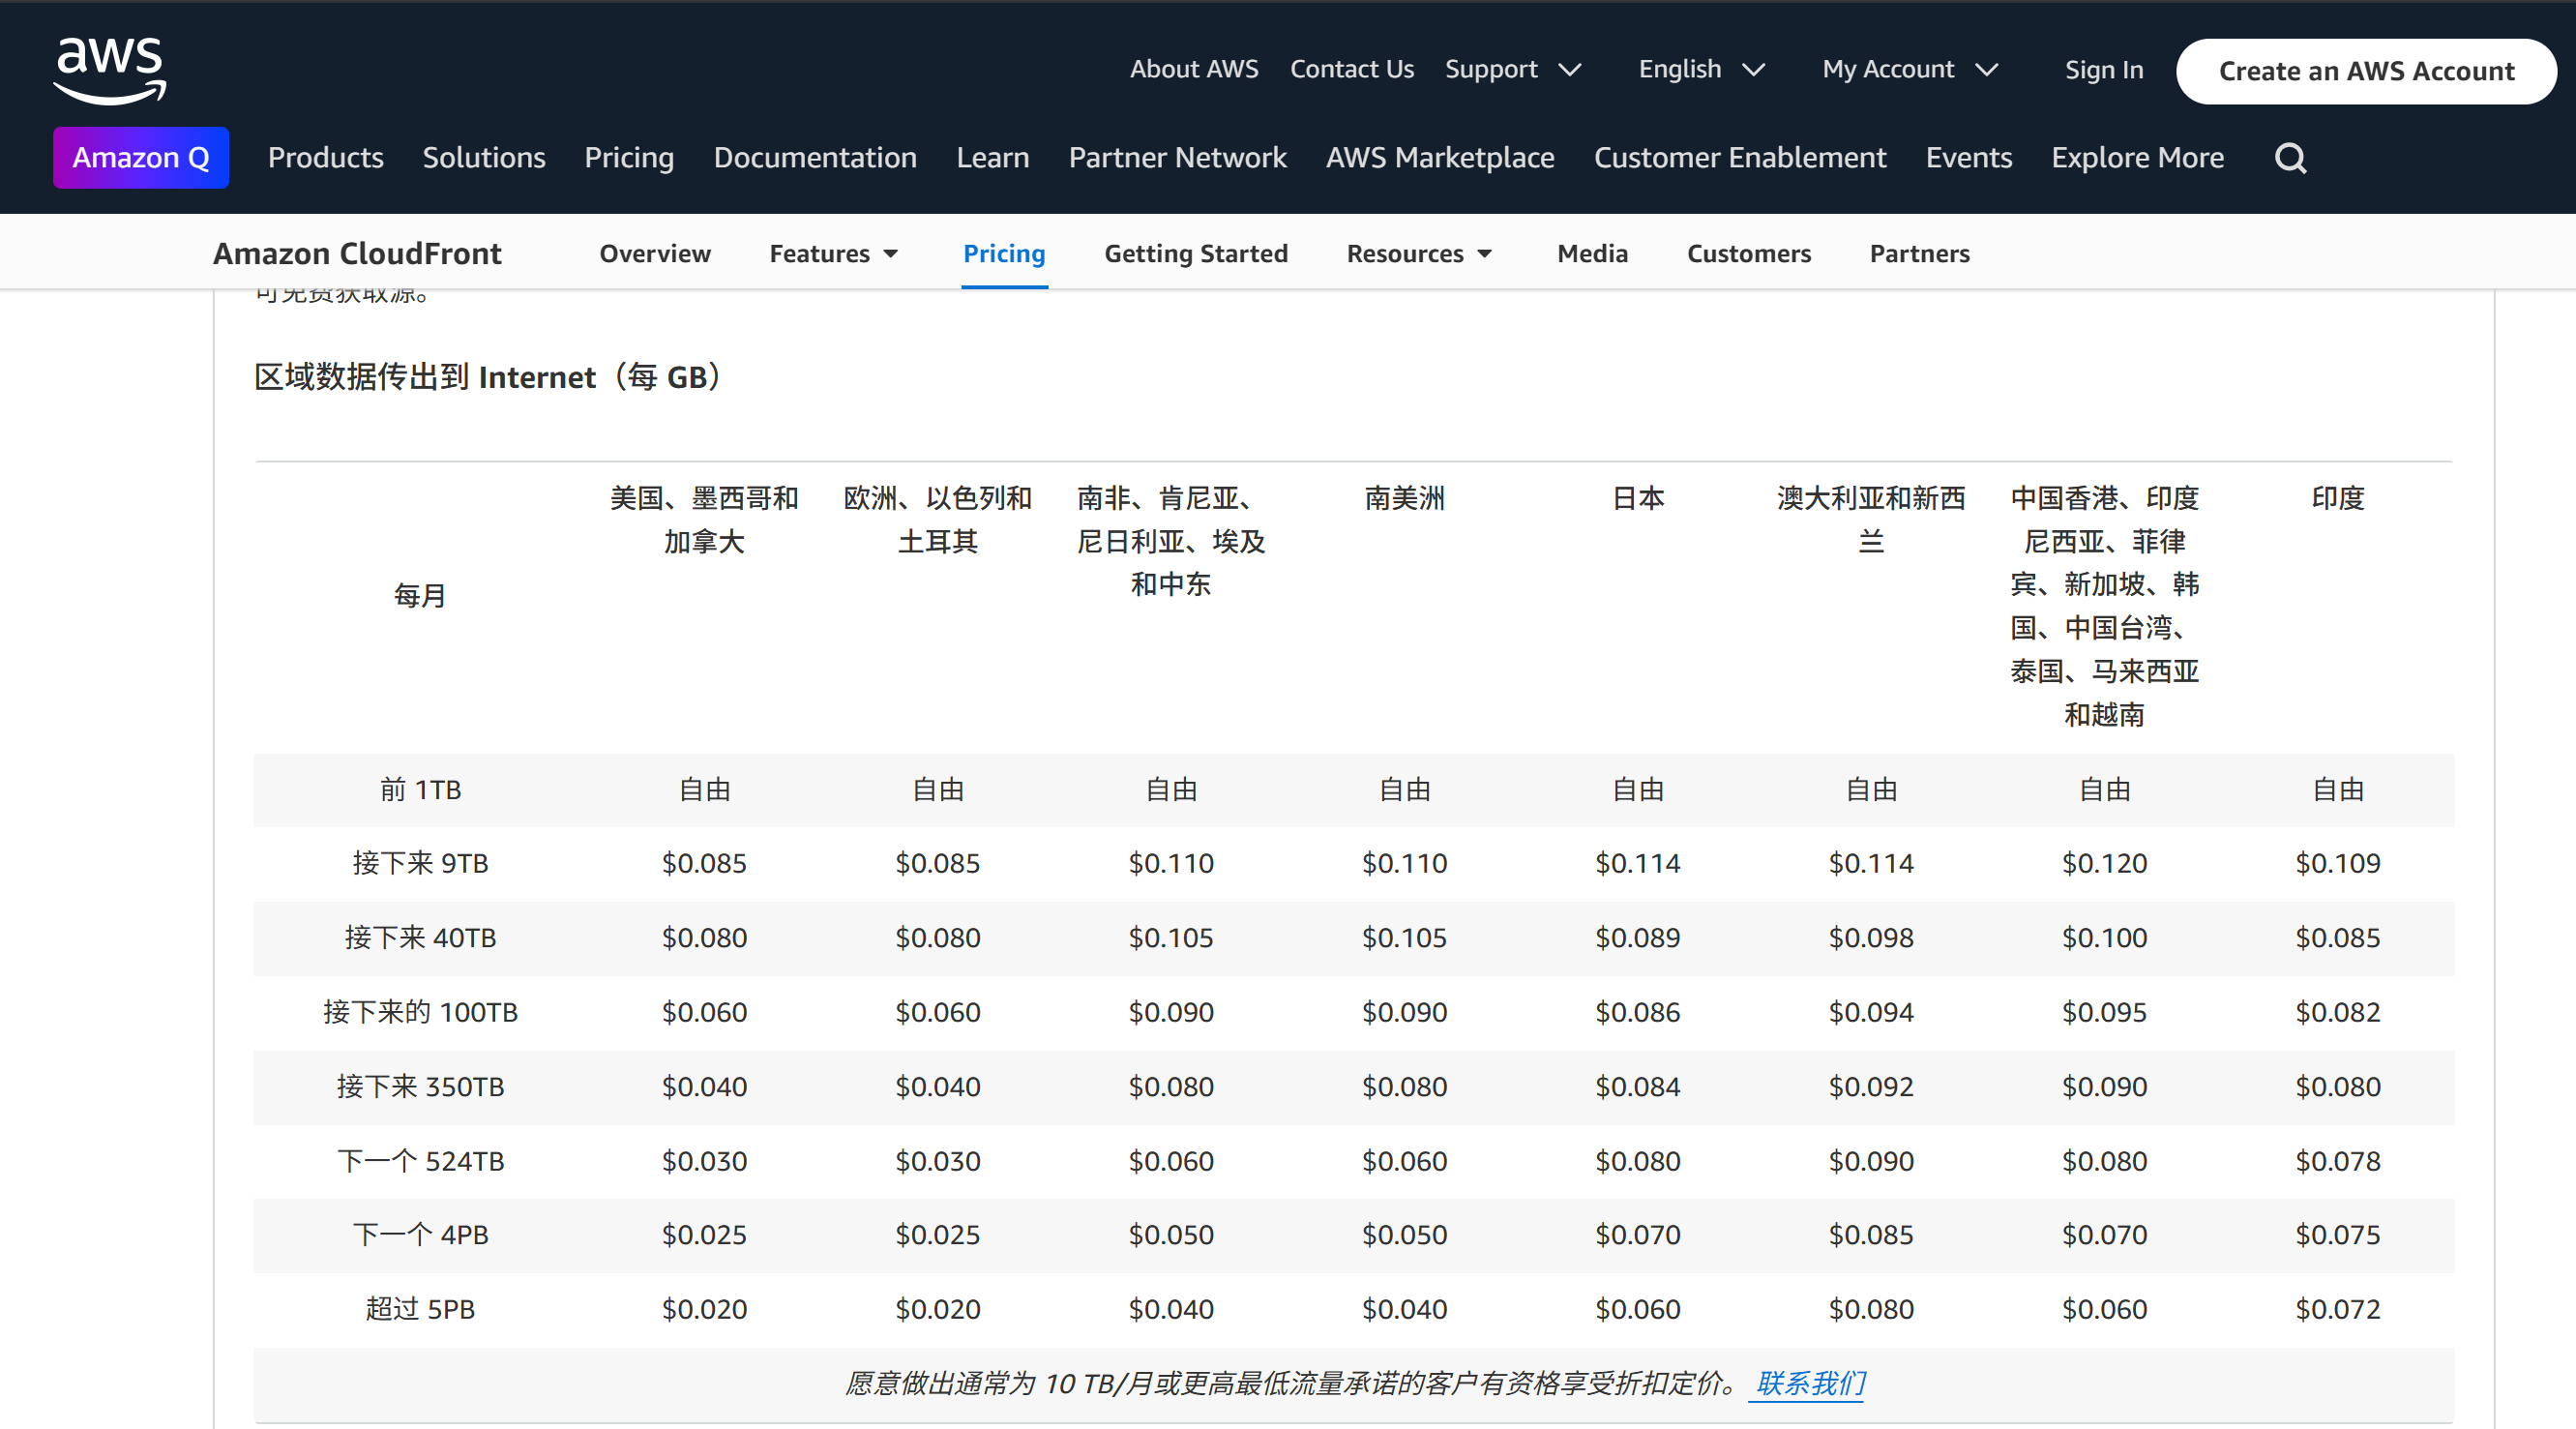Open the English language selector
This screenshot has width=2576, height=1429.
1700,69
